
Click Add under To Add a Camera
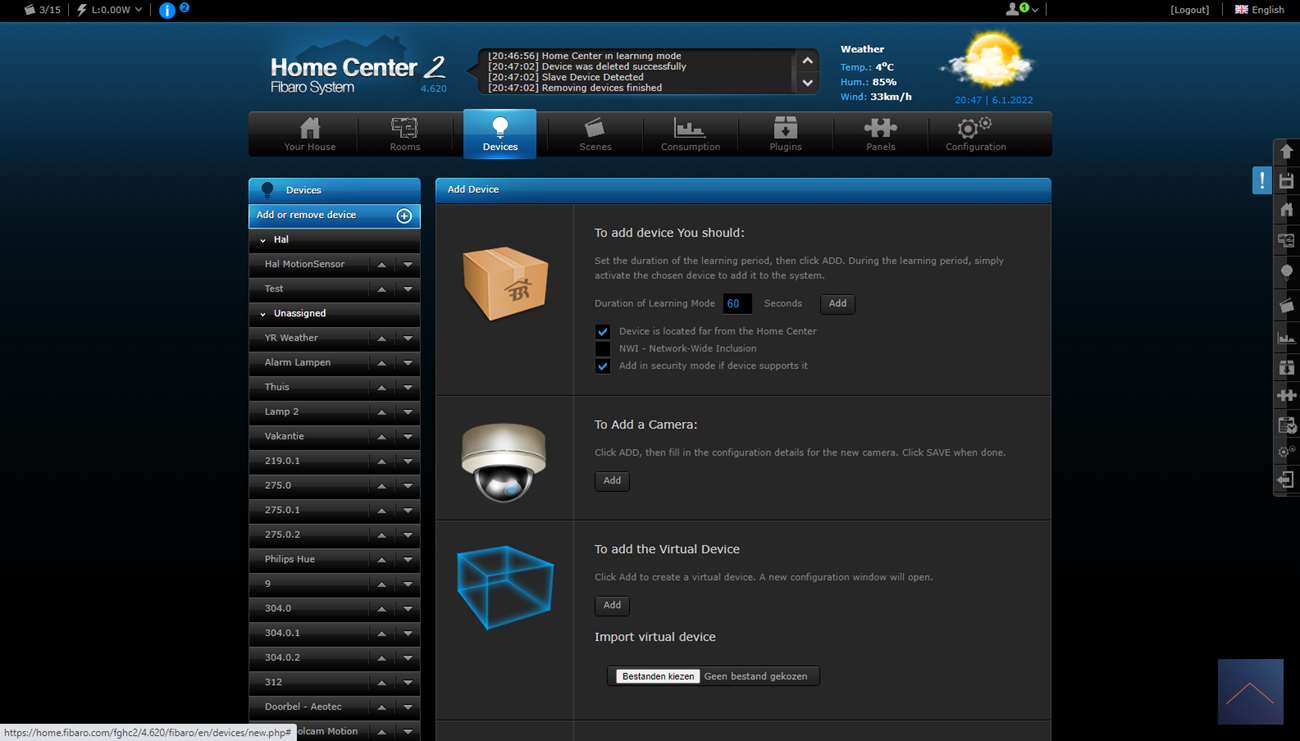tap(612, 481)
